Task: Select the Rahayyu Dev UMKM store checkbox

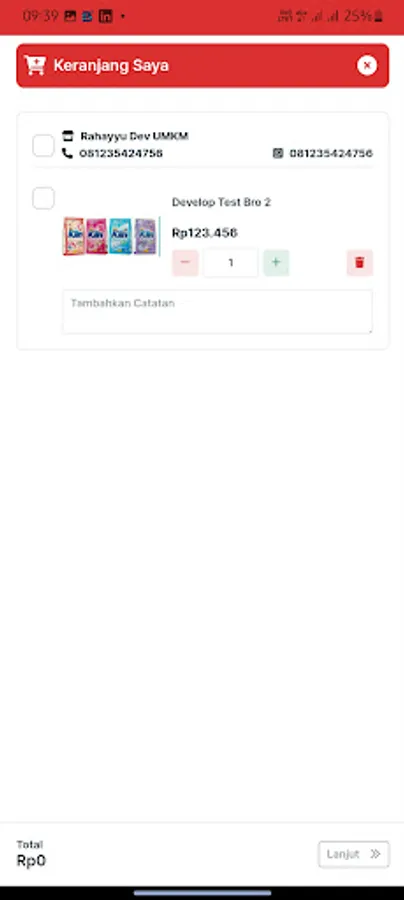Action: (x=43, y=145)
